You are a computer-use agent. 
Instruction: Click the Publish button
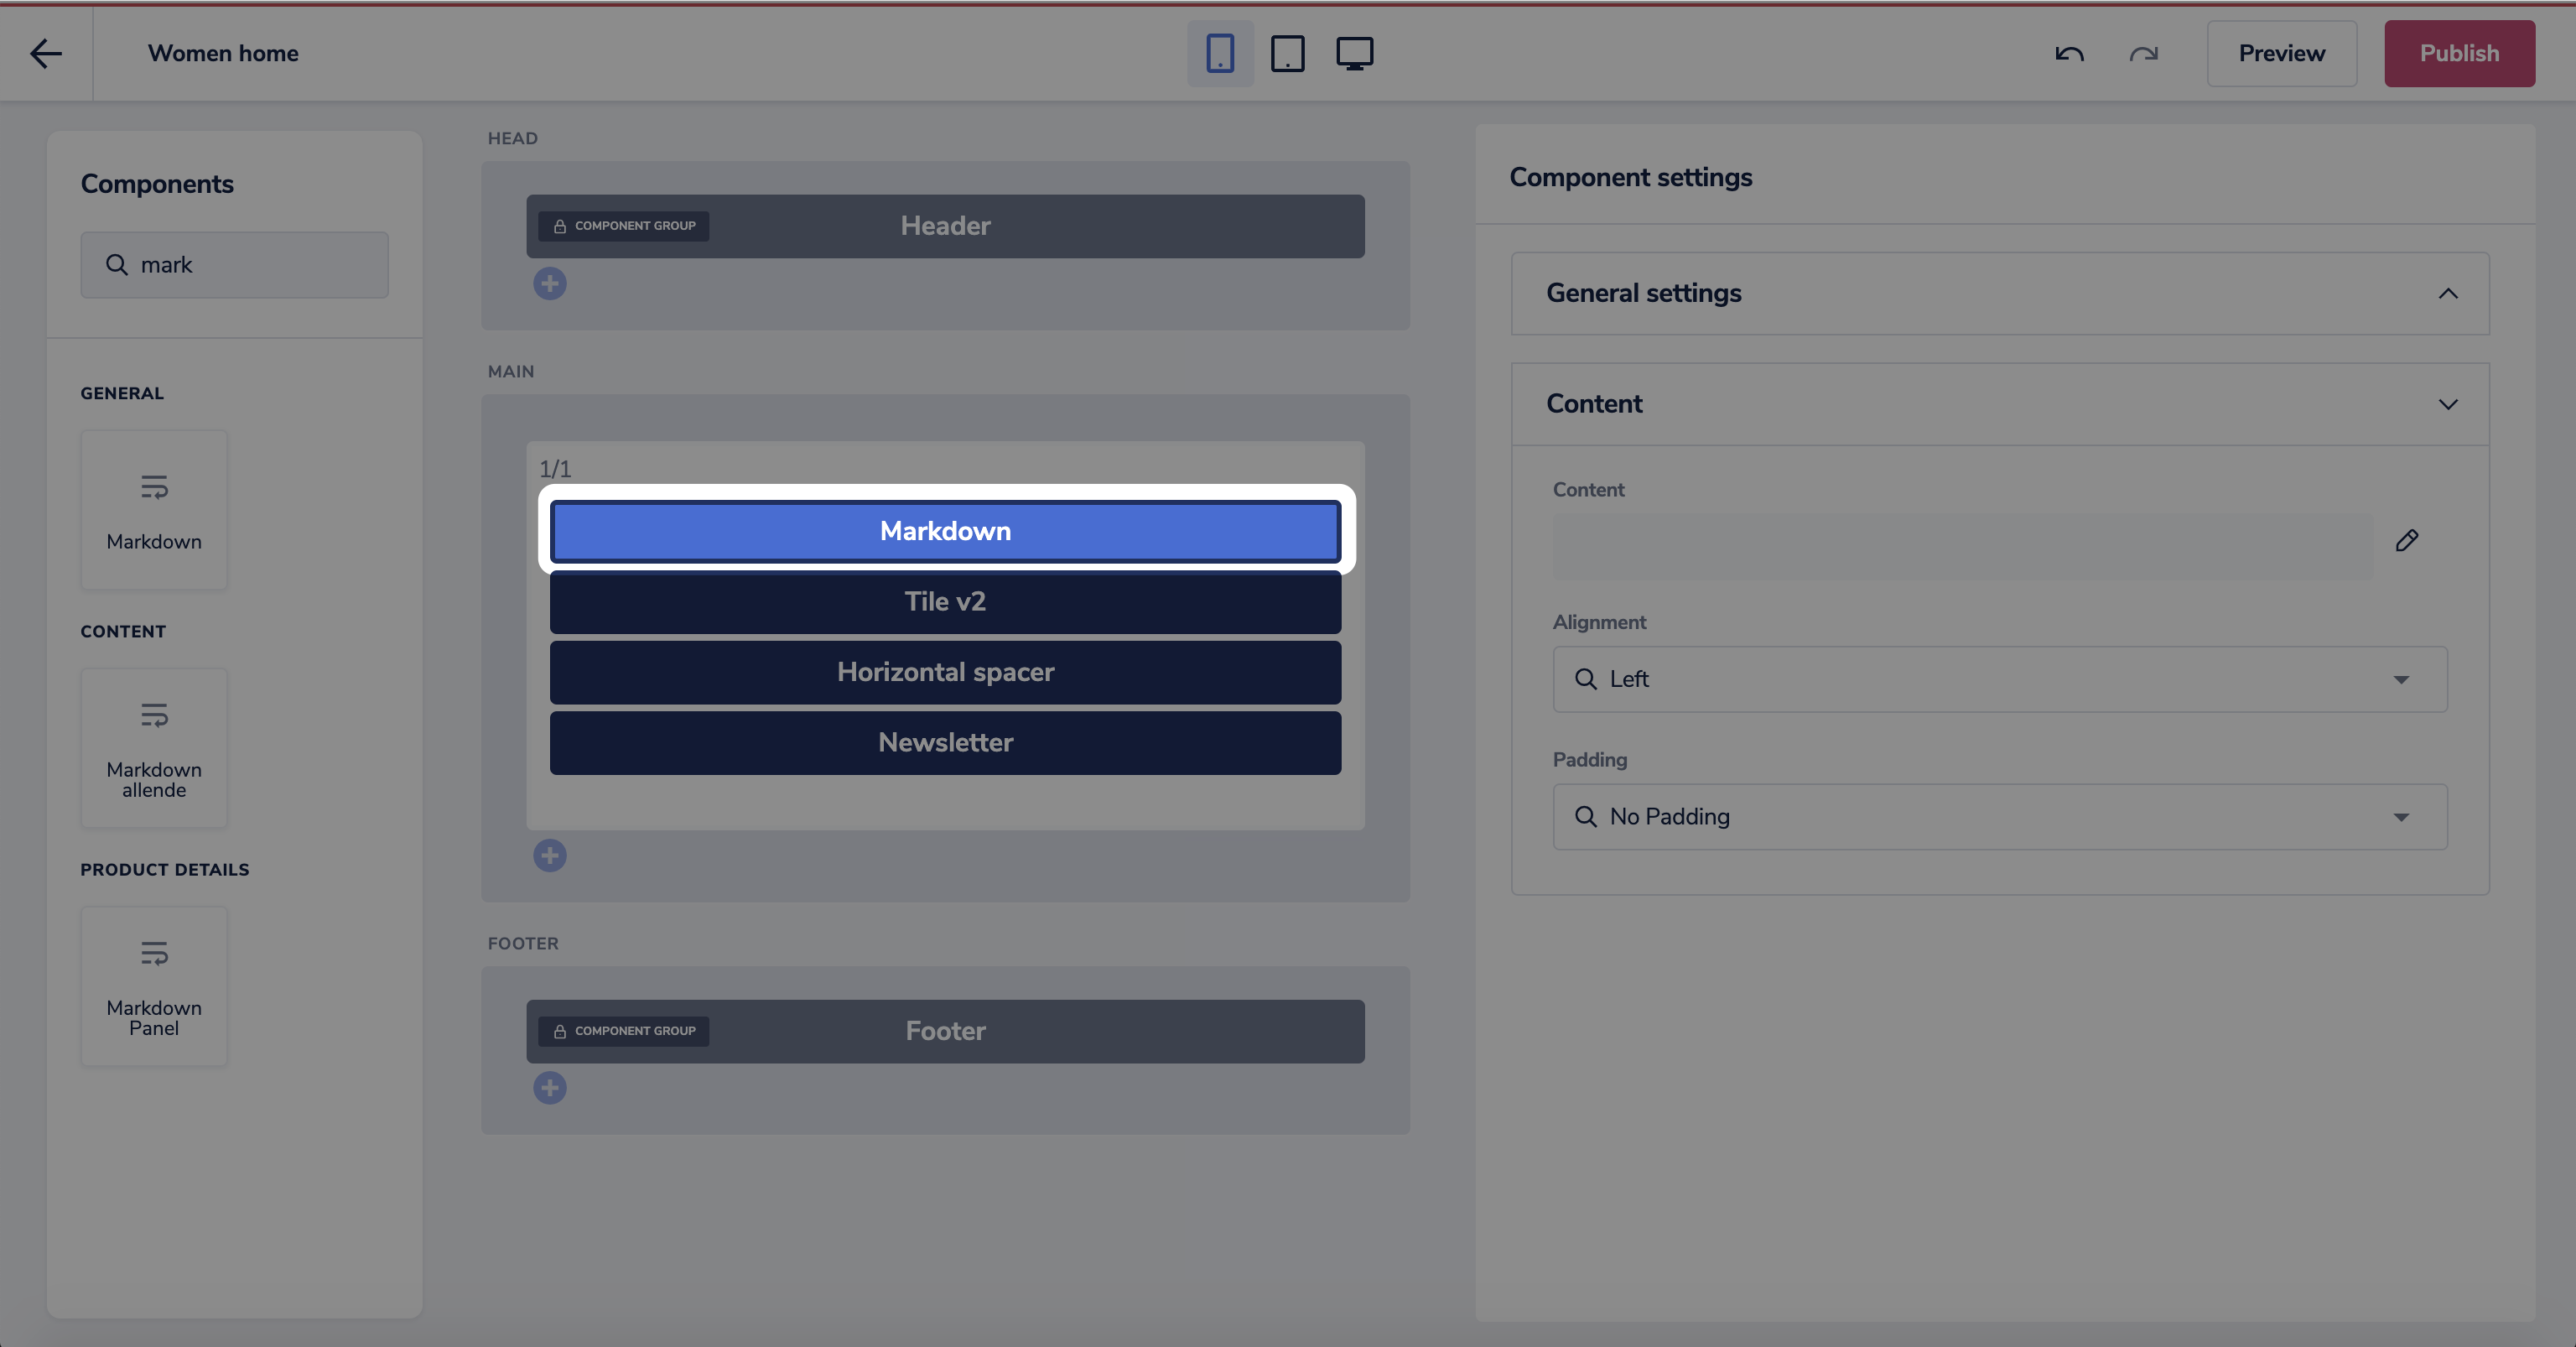2458,53
